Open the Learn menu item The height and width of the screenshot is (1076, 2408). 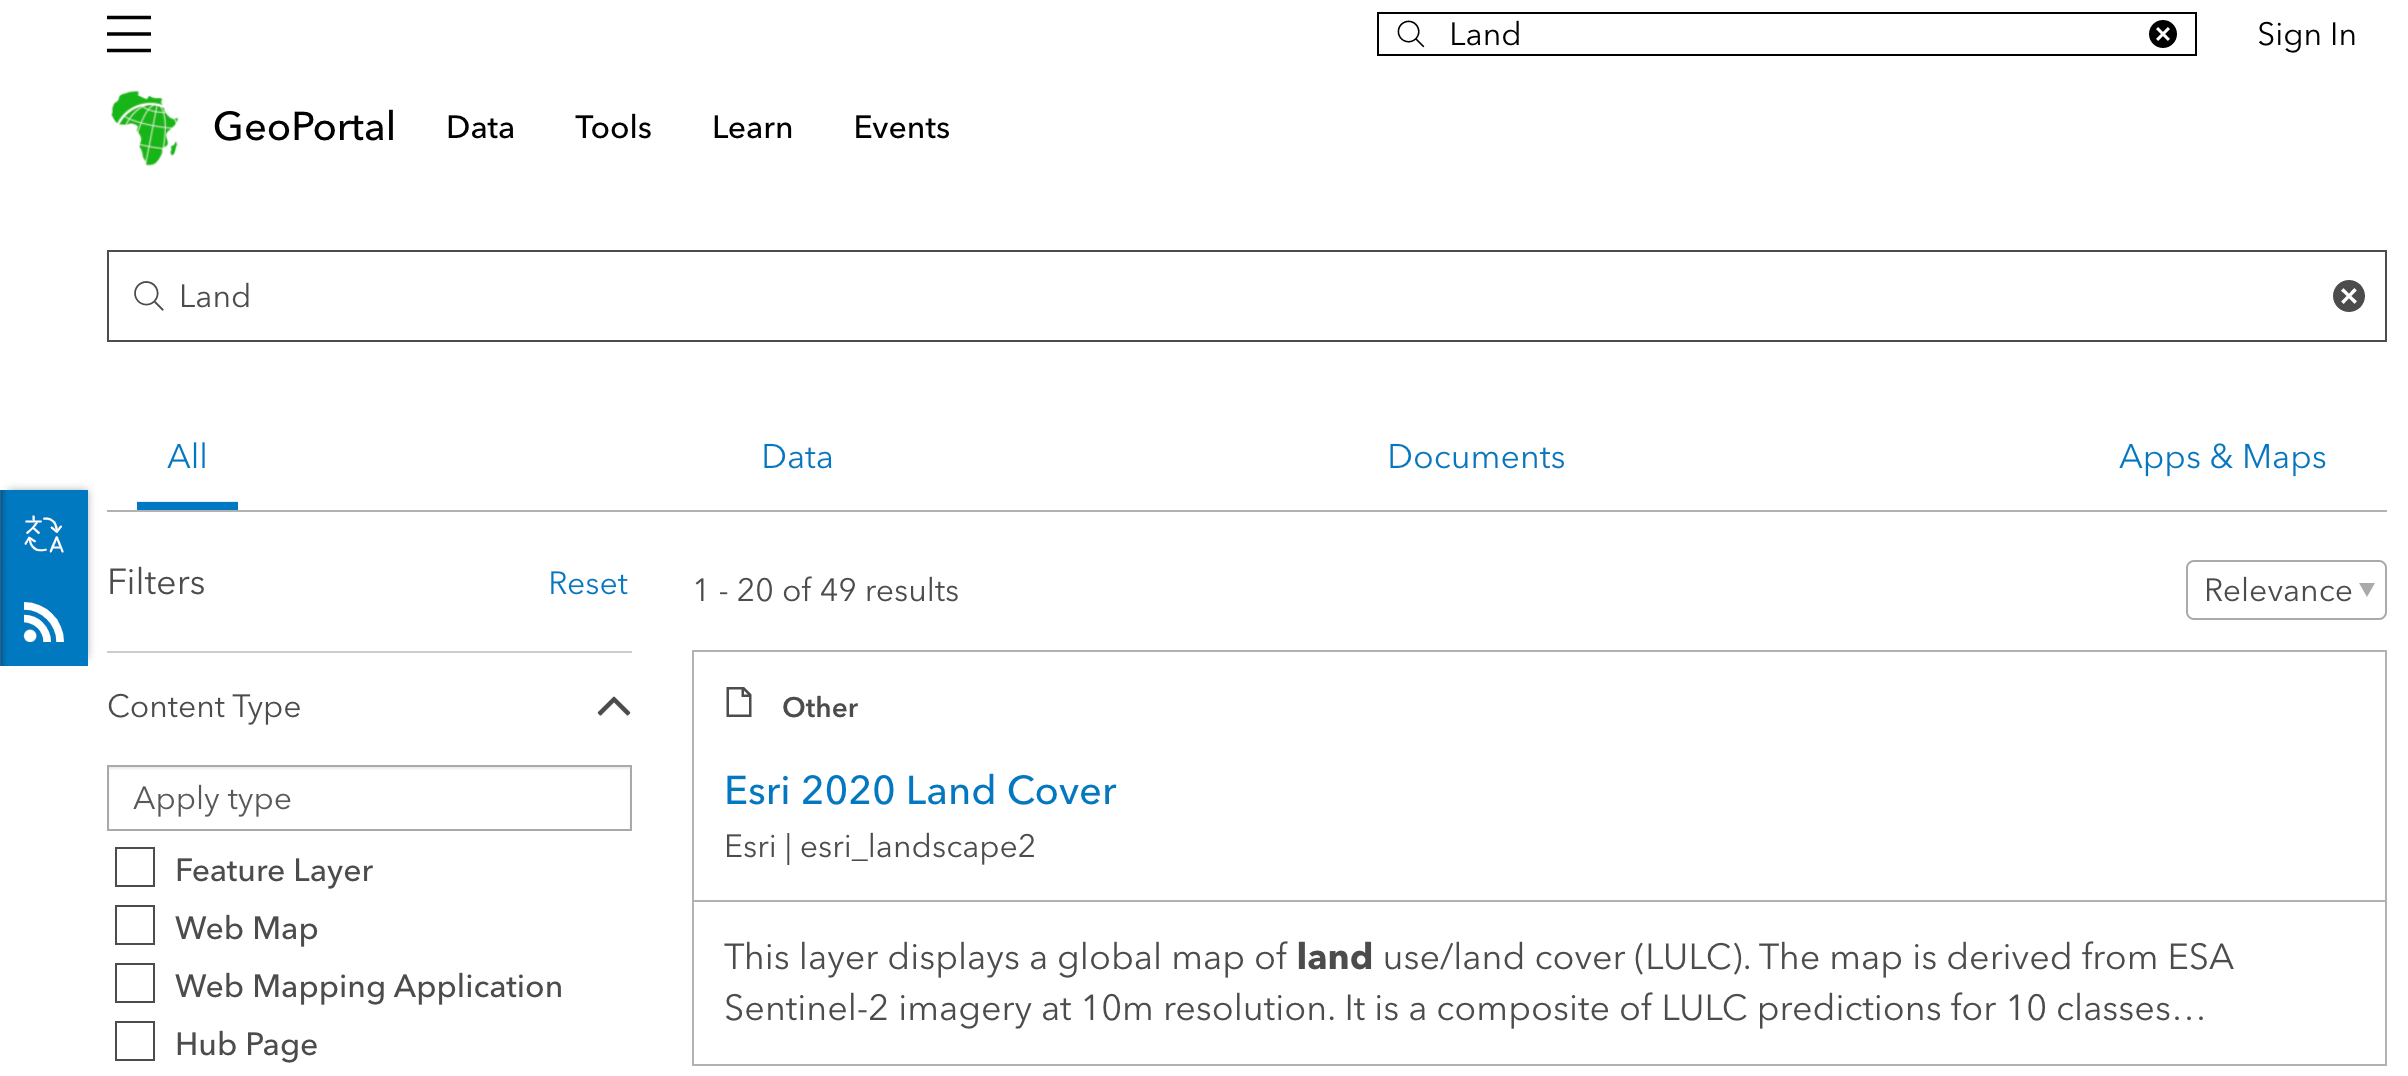(752, 127)
